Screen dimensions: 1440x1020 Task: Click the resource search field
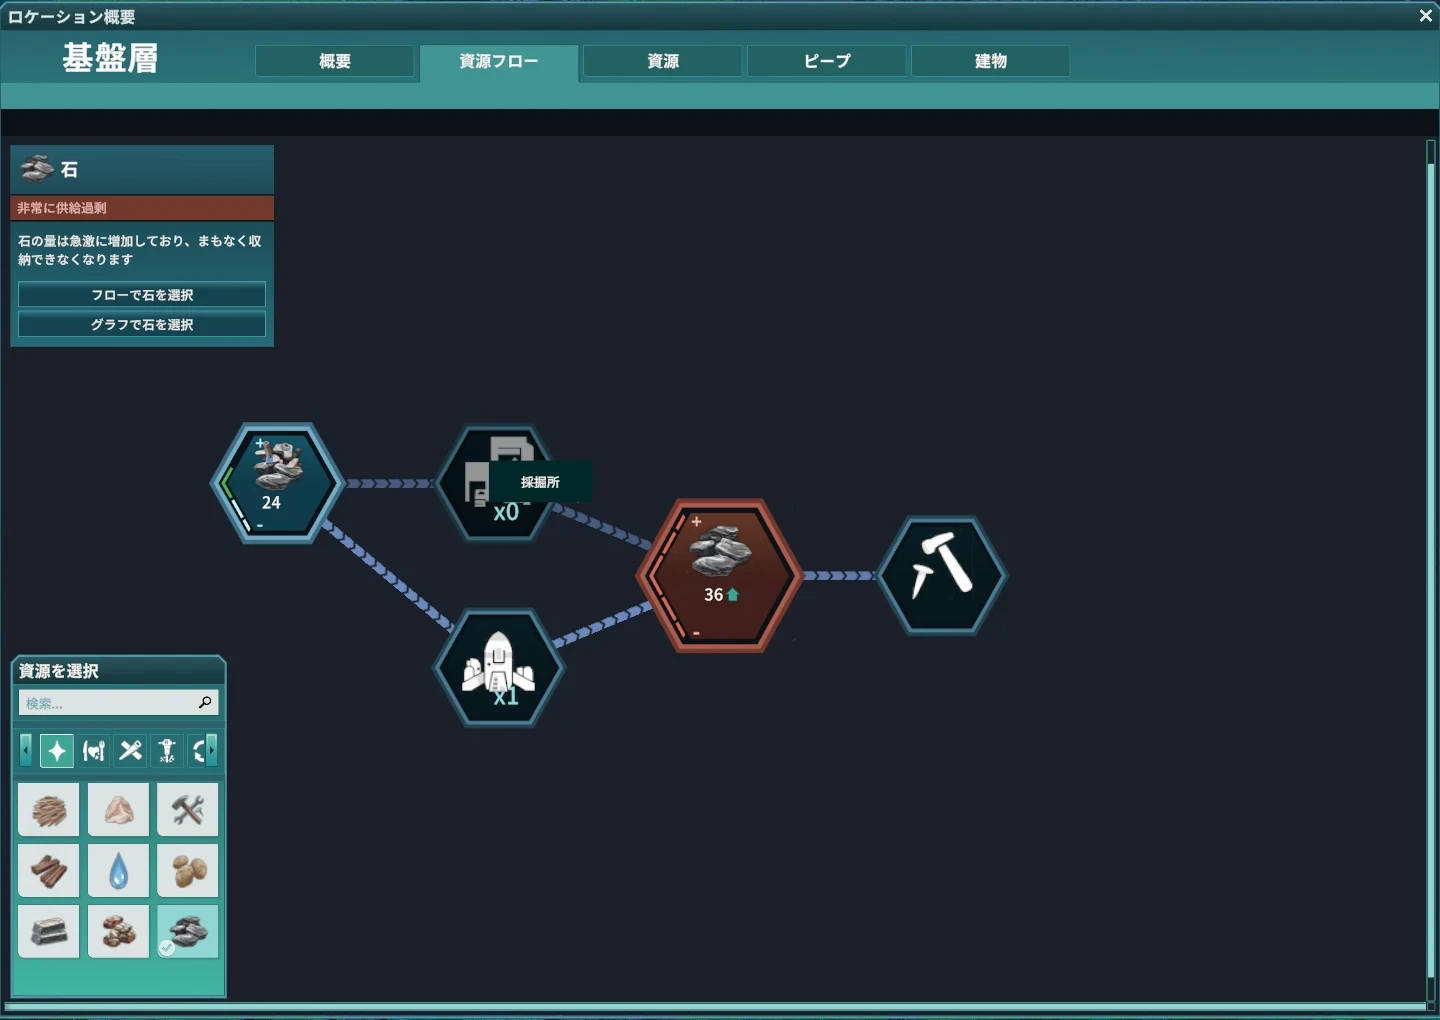click(x=118, y=703)
